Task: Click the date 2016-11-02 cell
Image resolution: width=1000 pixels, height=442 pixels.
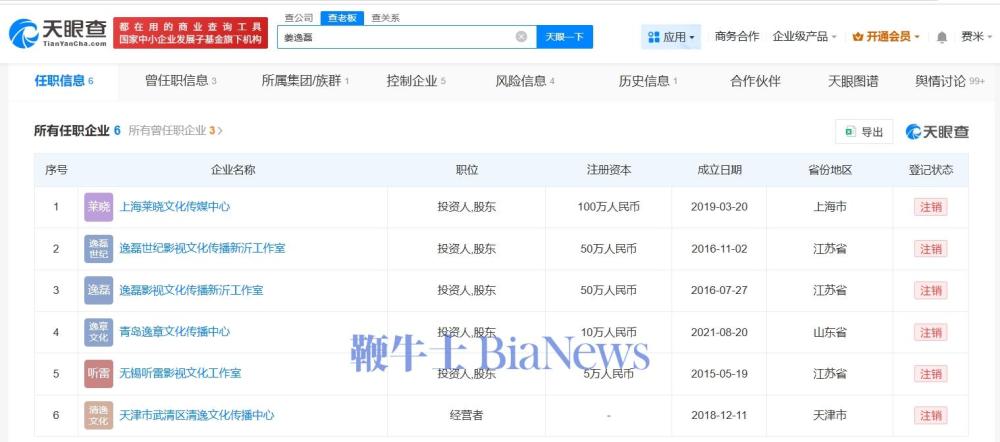Action: pyautogui.click(x=719, y=249)
